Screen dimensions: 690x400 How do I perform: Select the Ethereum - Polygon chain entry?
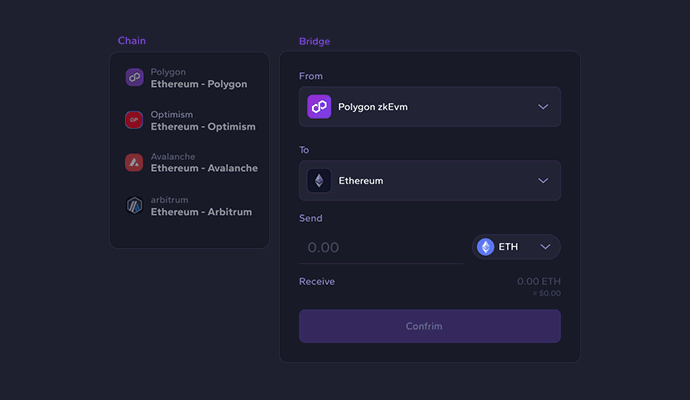pos(189,78)
